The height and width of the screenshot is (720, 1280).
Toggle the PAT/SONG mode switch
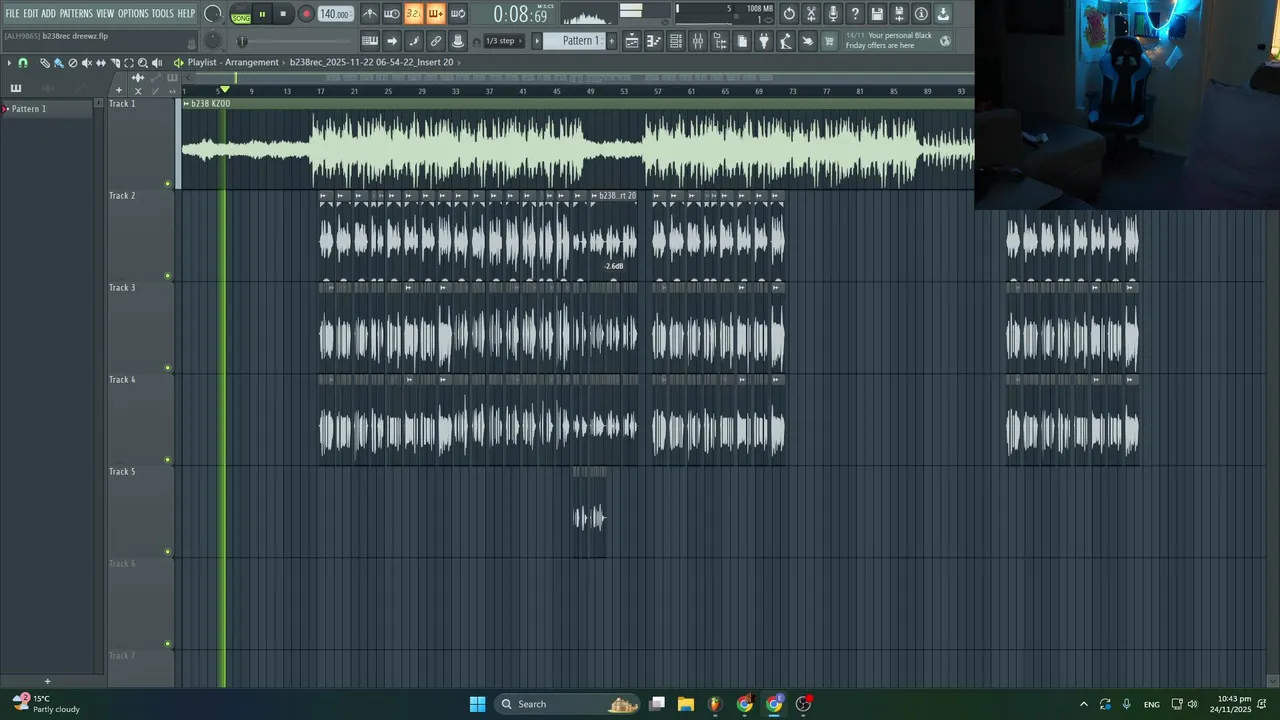click(241, 14)
